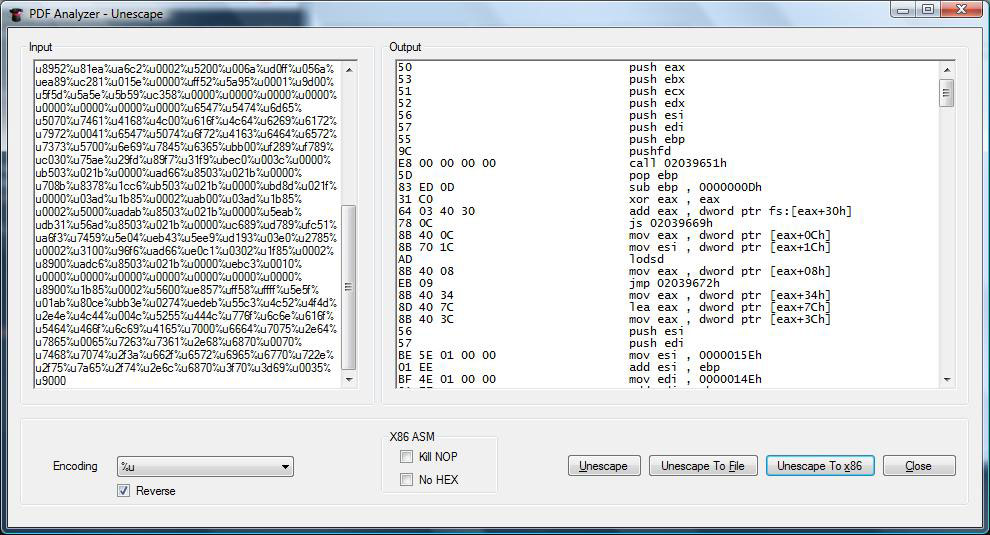Click the Output pane scrollbar thumb

(x=946, y=92)
